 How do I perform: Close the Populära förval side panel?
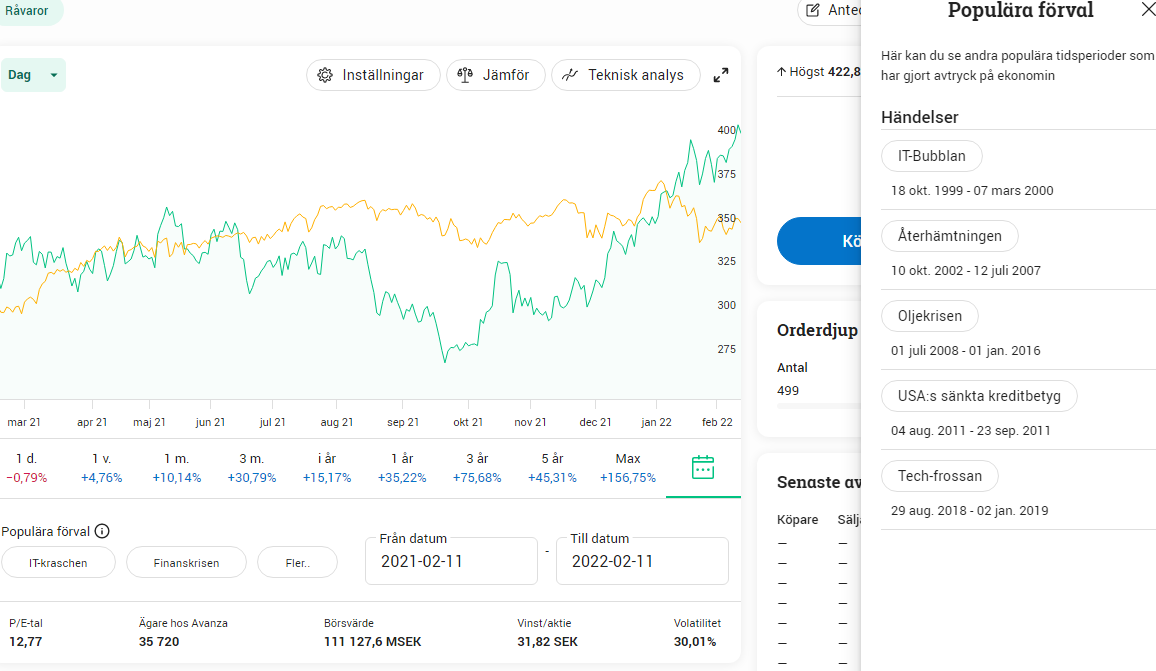pyautogui.click(x=1149, y=9)
